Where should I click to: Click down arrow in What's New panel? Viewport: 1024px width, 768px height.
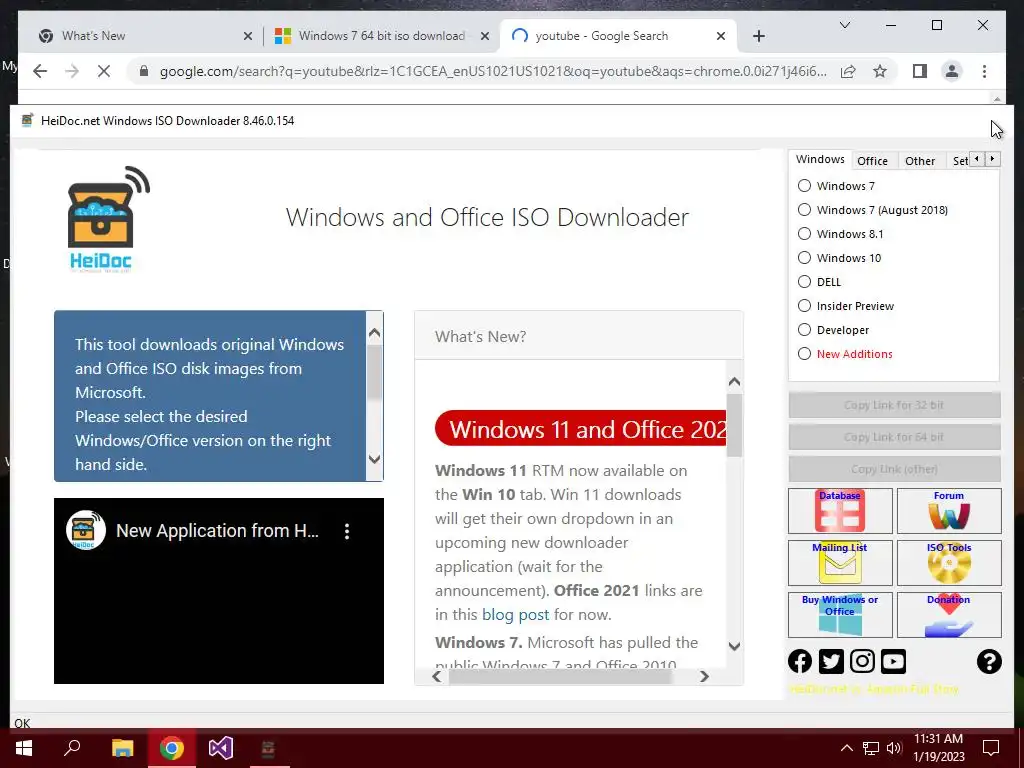[x=734, y=646]
